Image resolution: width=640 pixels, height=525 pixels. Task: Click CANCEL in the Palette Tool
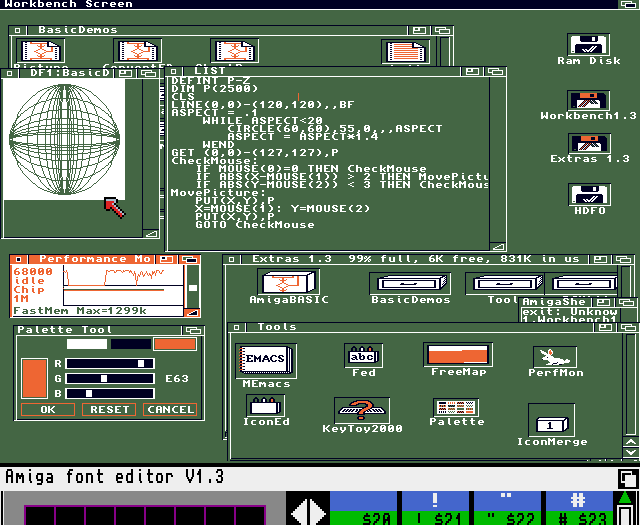(170, 409)
